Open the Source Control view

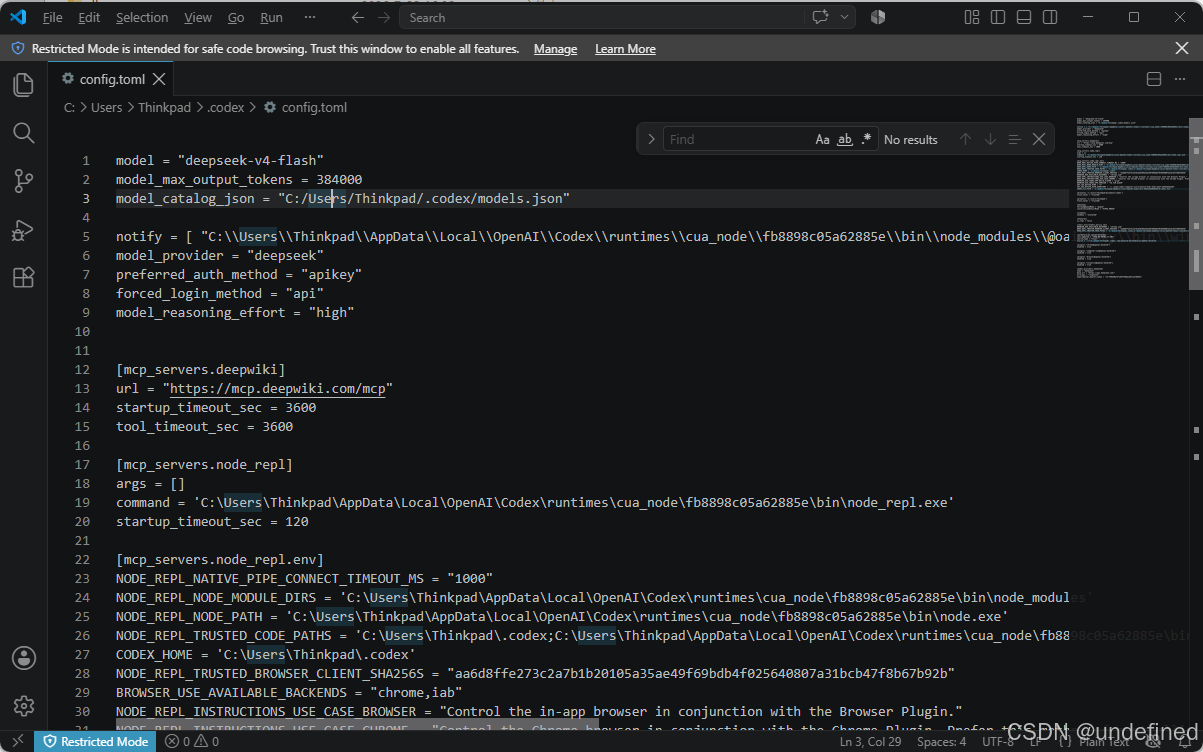[24, 181]
